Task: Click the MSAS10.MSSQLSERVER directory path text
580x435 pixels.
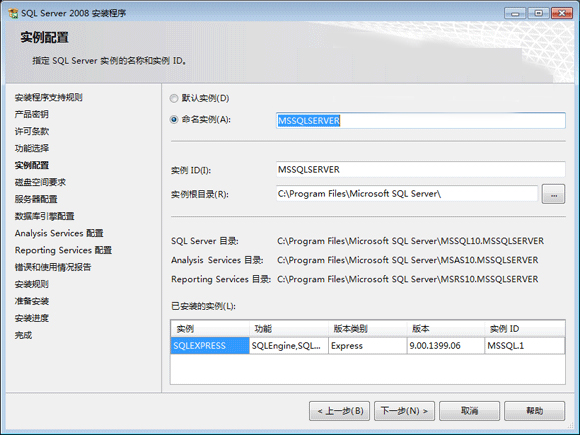Action: click(408, 260)
